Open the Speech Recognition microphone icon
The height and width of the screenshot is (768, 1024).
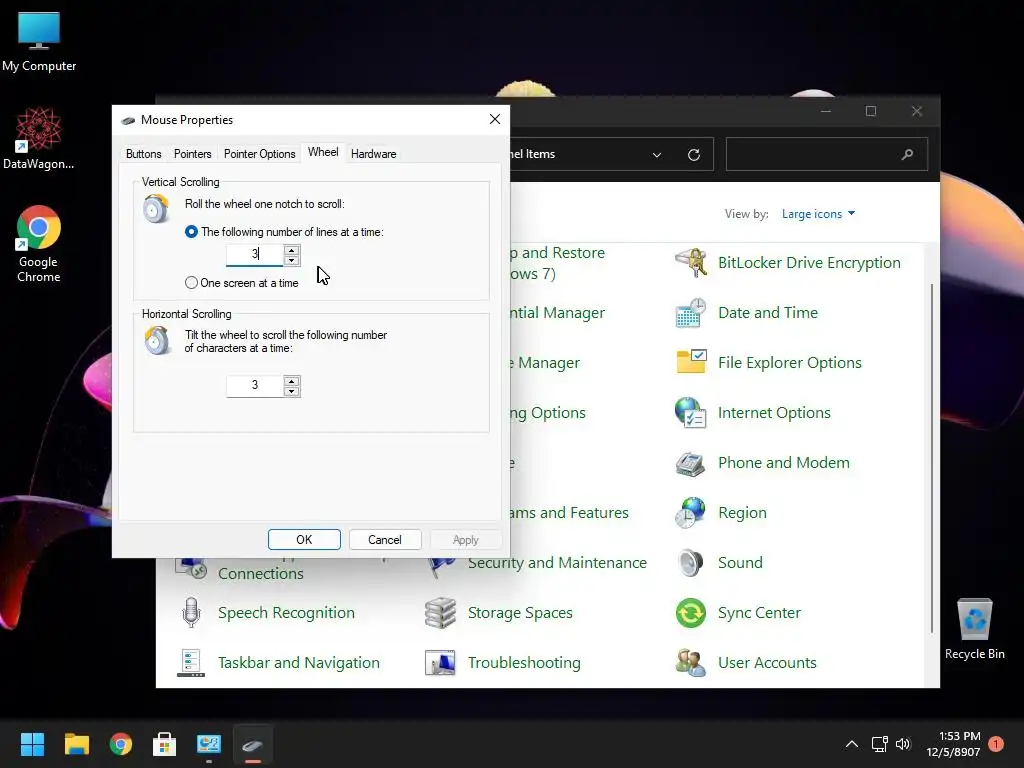click(191, 613)
